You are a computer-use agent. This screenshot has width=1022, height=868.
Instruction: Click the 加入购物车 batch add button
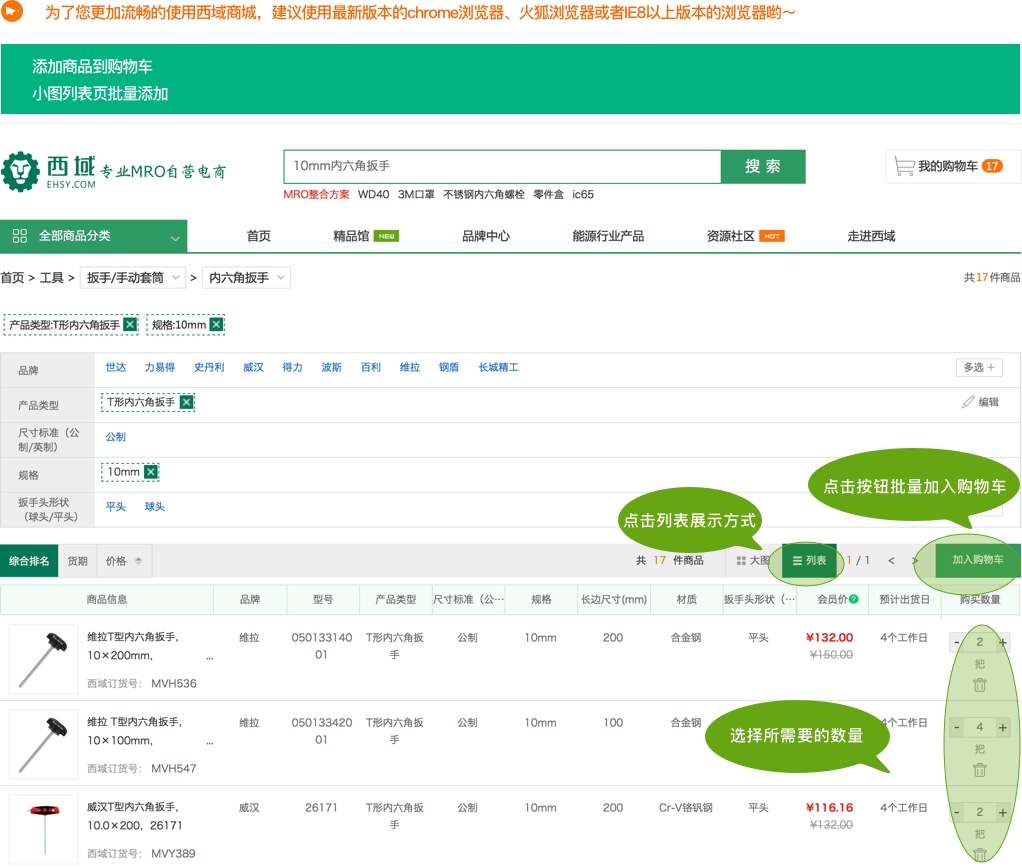[977, 560]
